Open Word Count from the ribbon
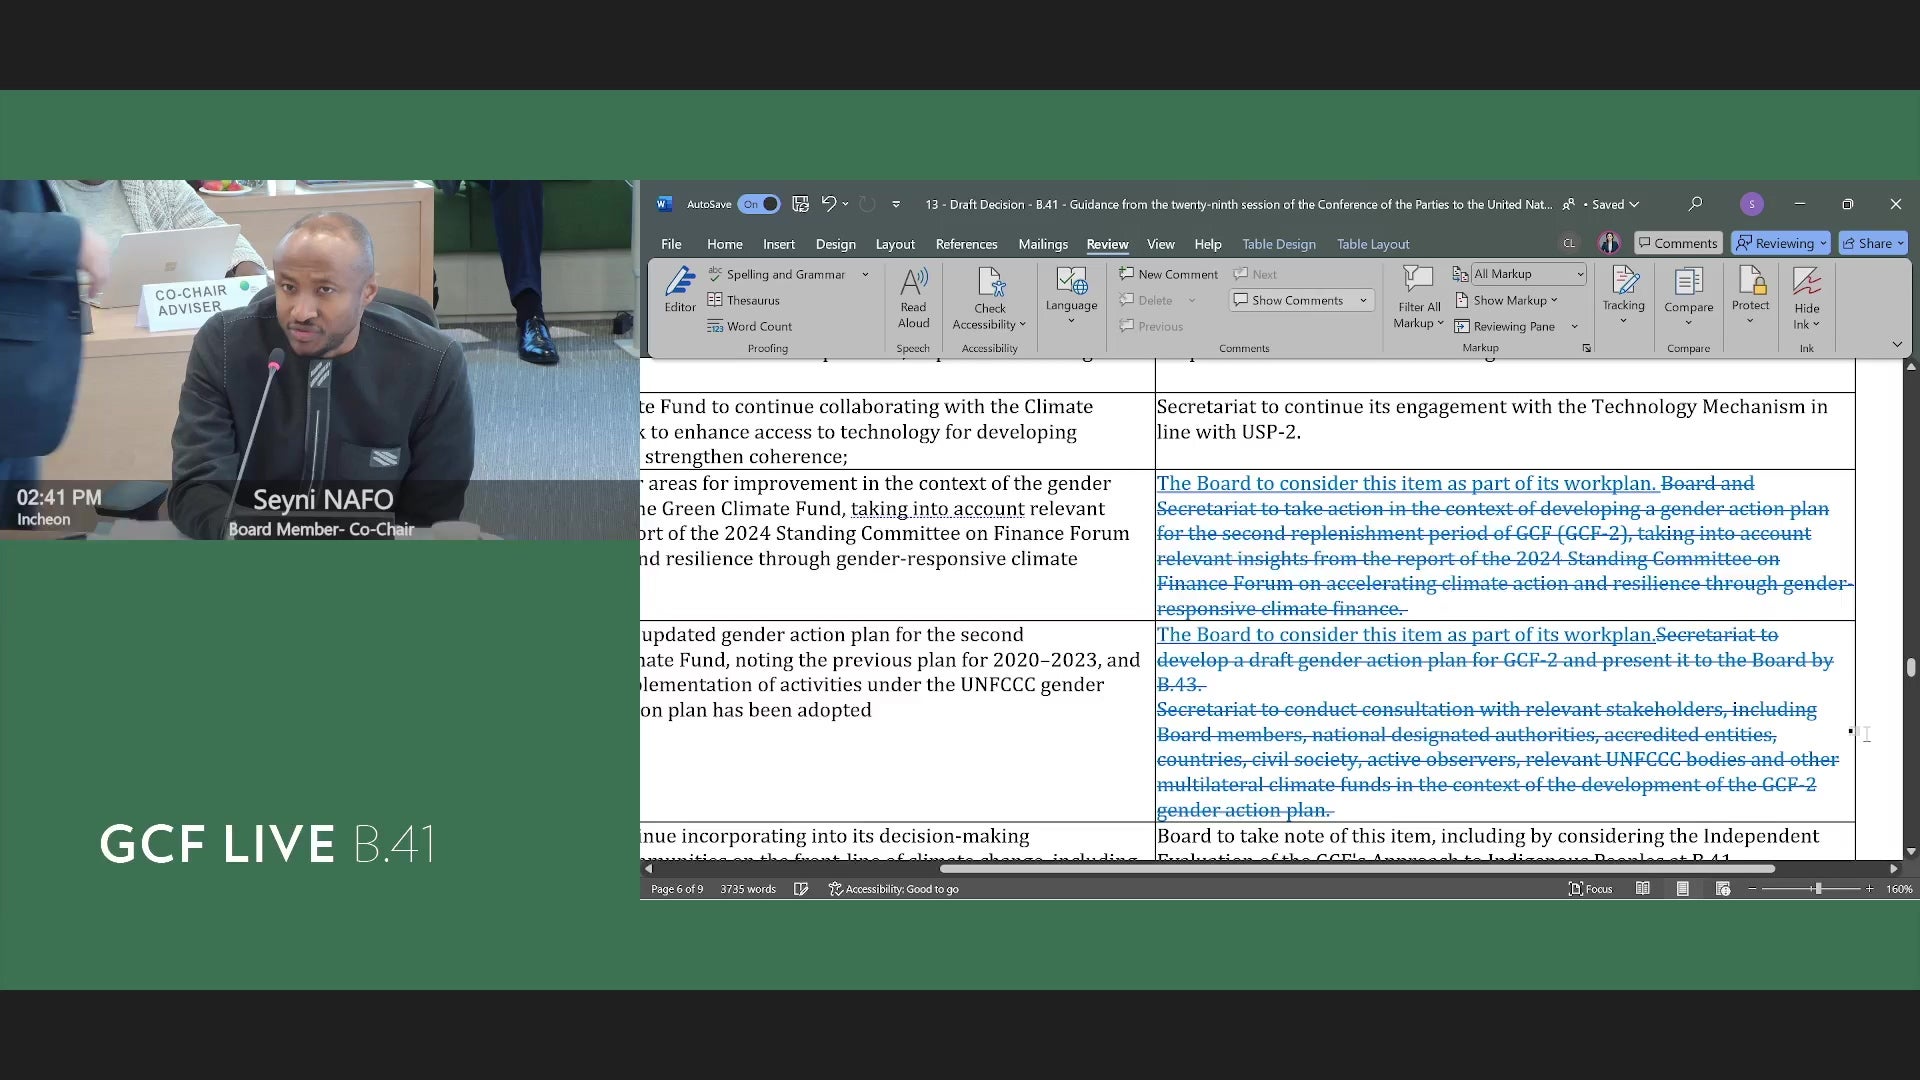The height and width of the screenshot is (1080, 1920). (x=750, y=326)
